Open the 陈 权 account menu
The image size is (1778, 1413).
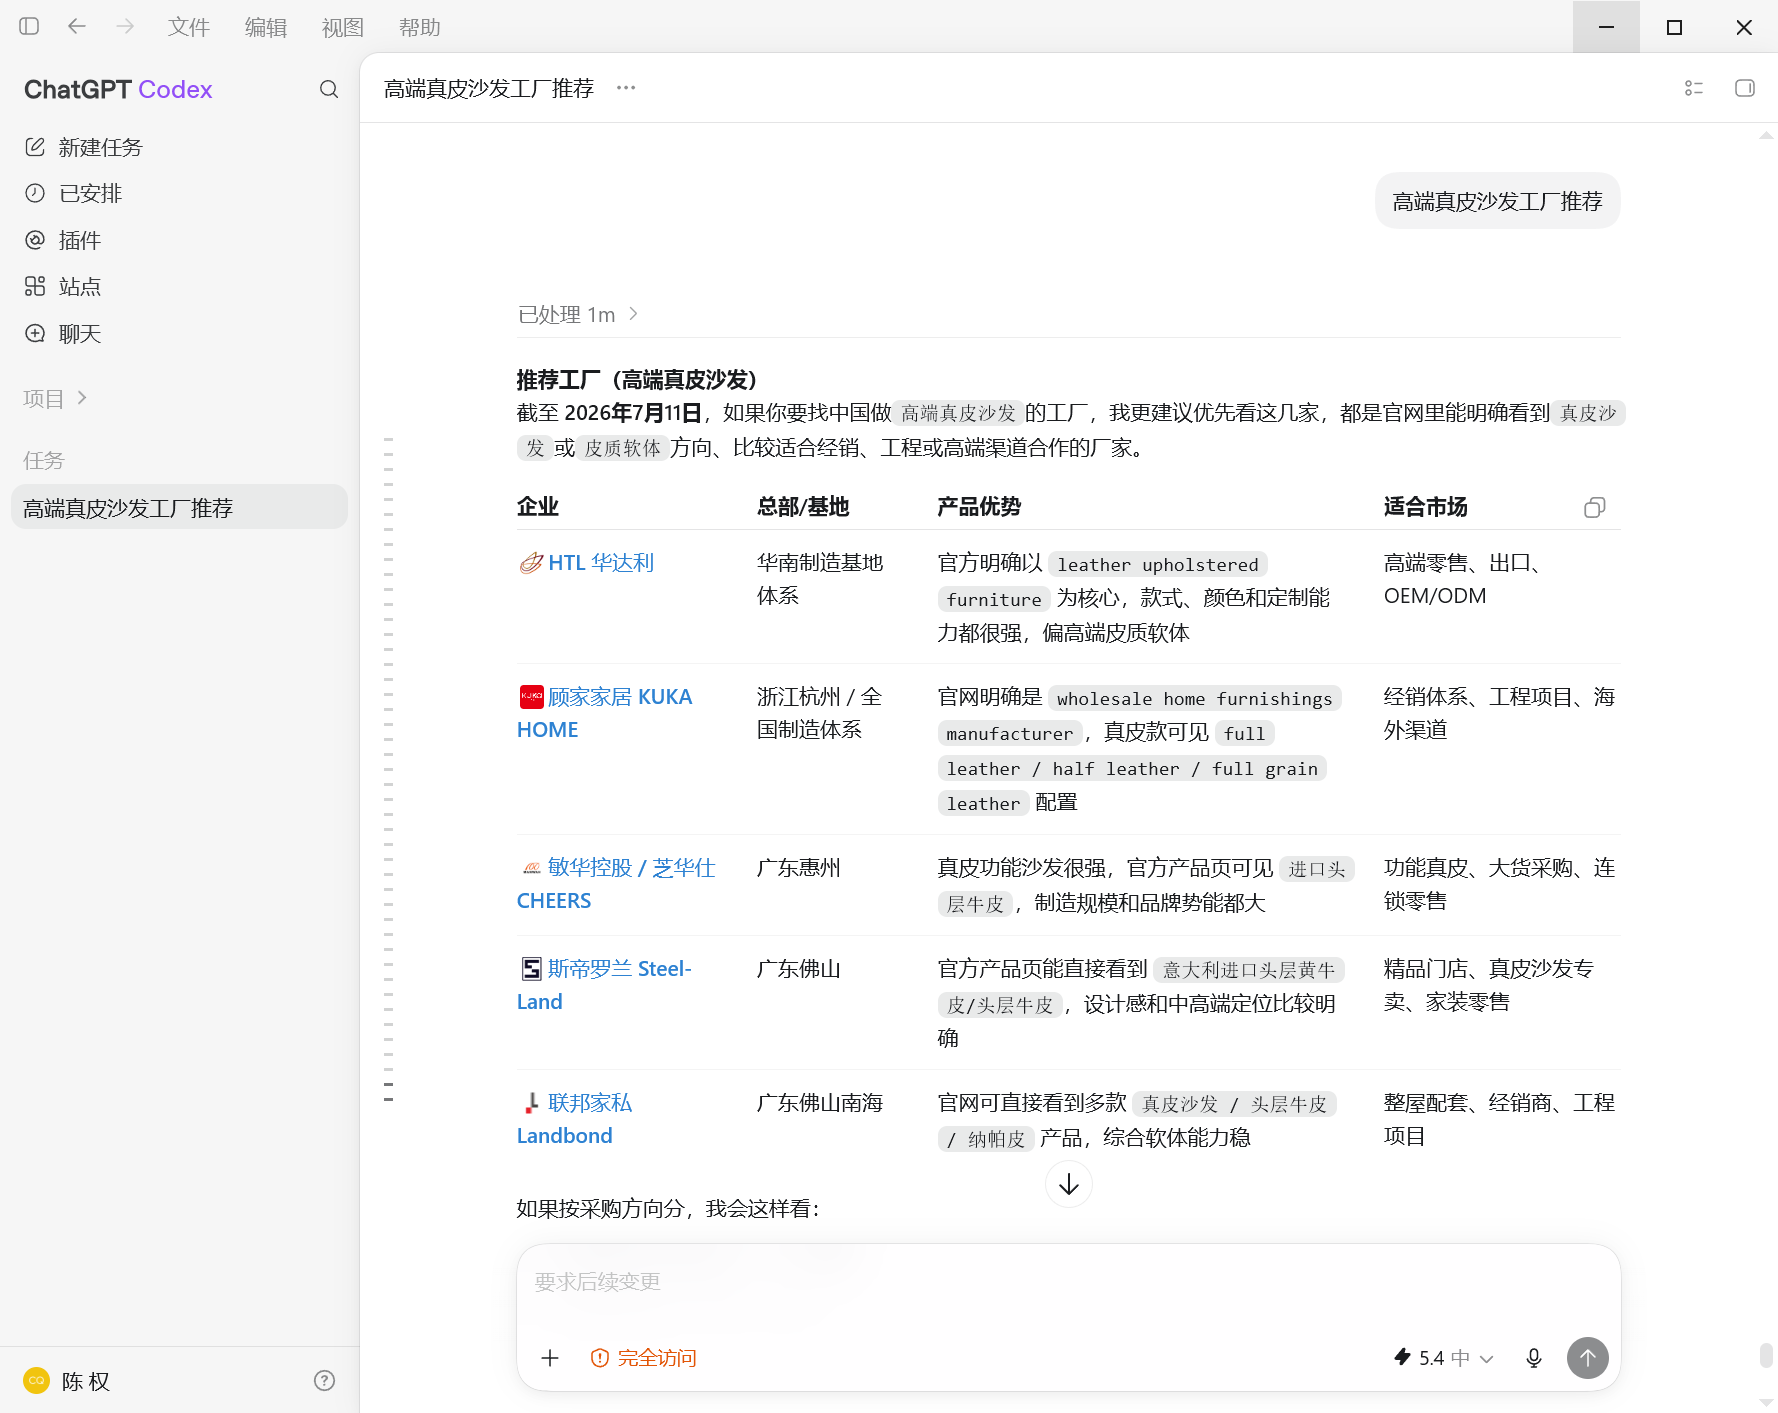click(x=67, y=1380)
